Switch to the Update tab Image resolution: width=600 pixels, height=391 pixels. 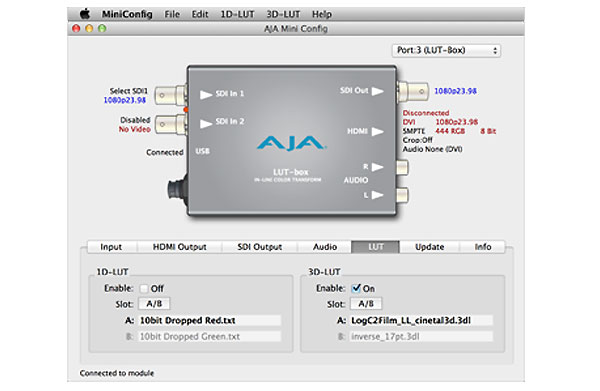[x=429, y=247]
